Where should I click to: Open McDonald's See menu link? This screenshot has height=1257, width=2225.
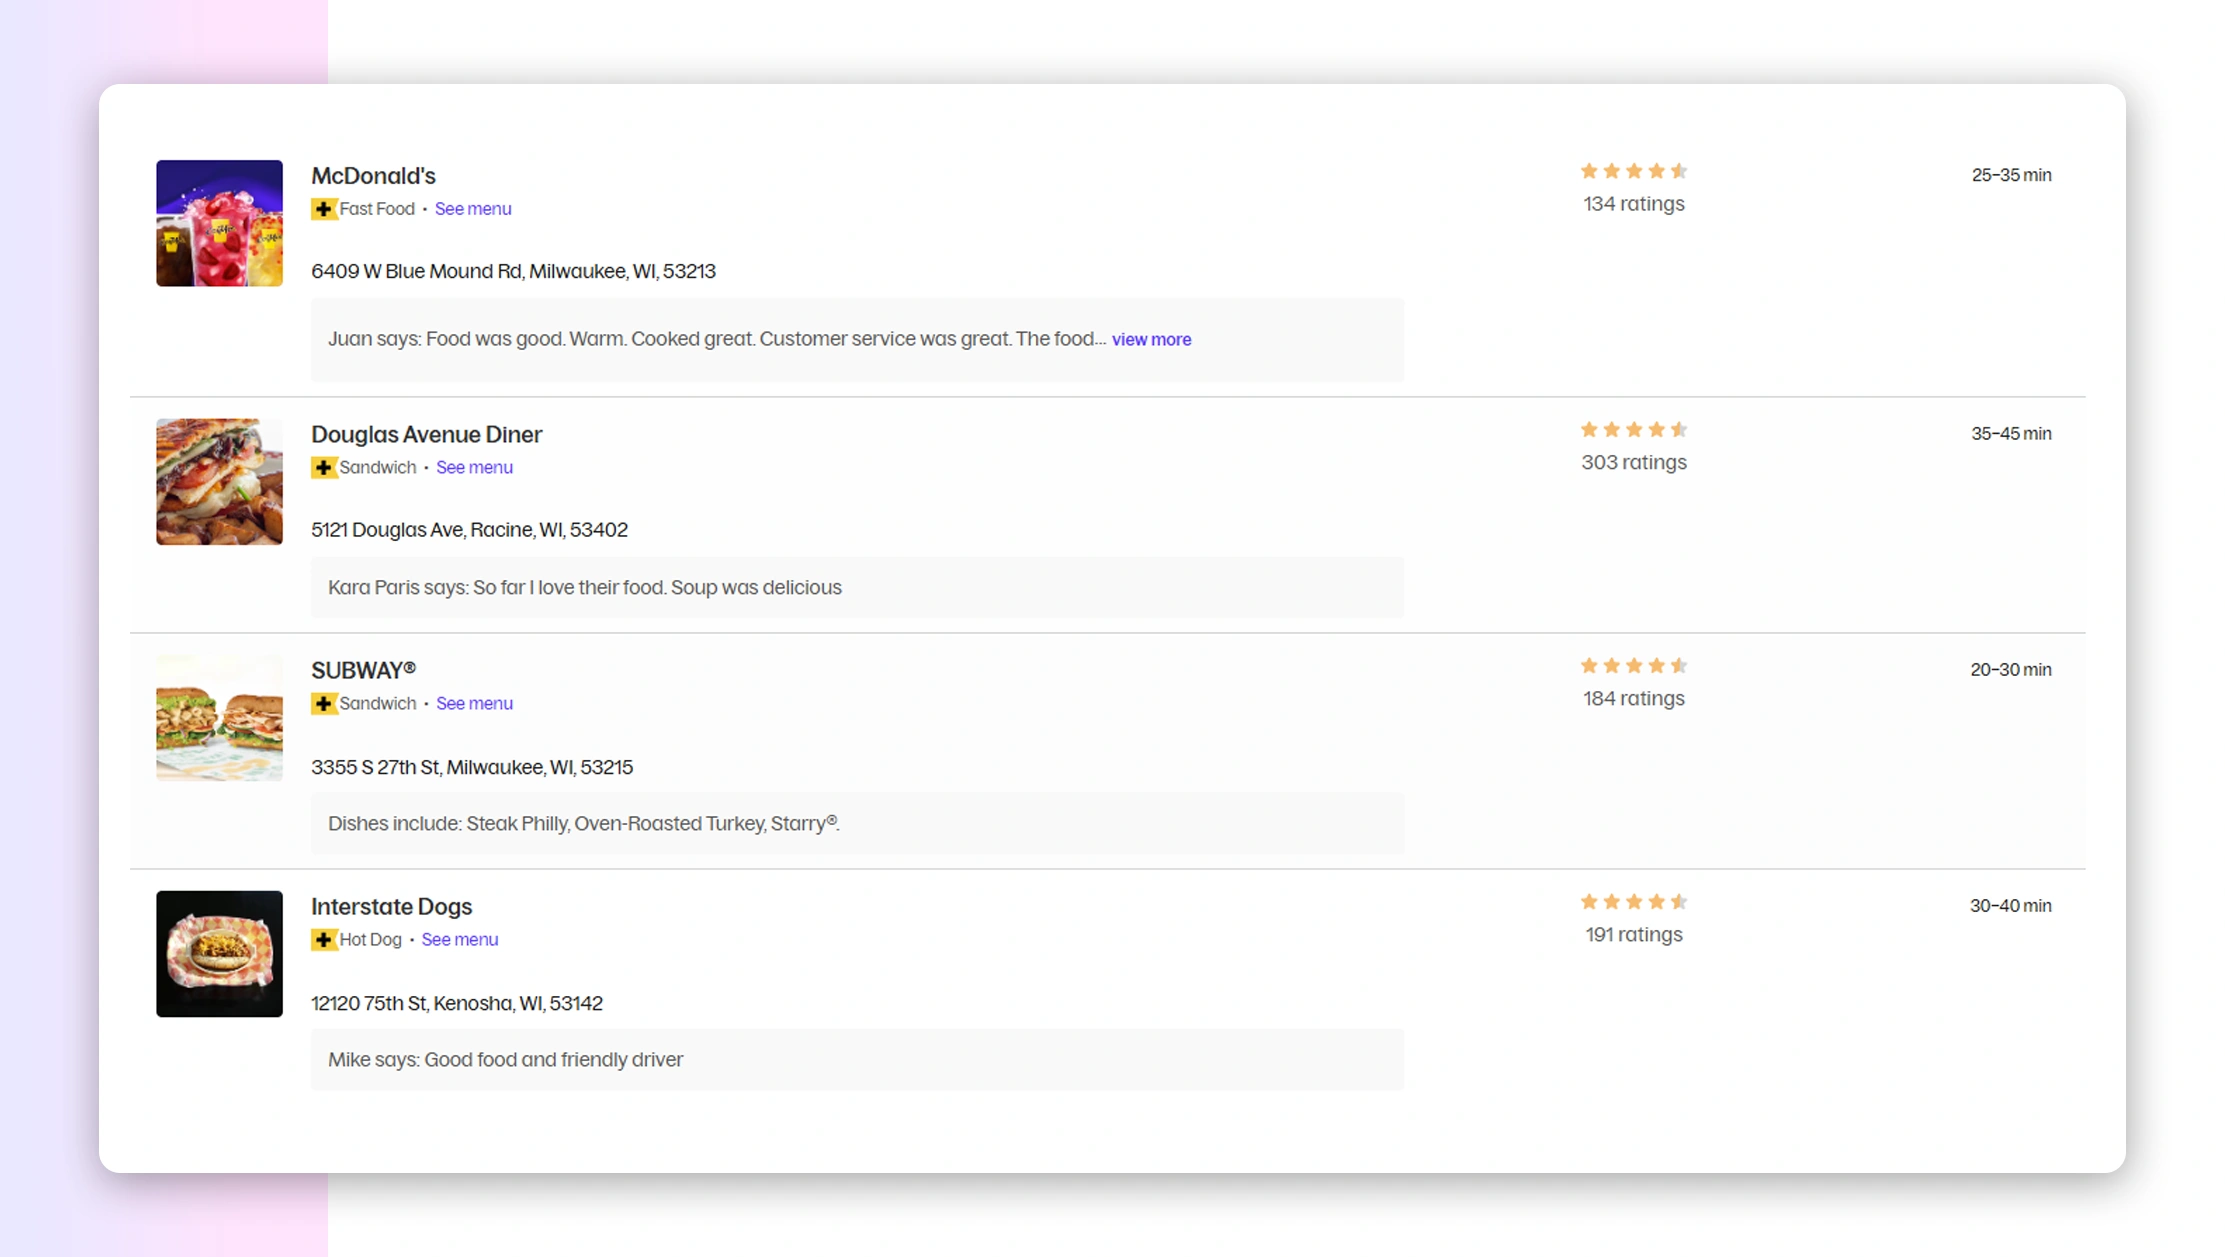(473, 209)
